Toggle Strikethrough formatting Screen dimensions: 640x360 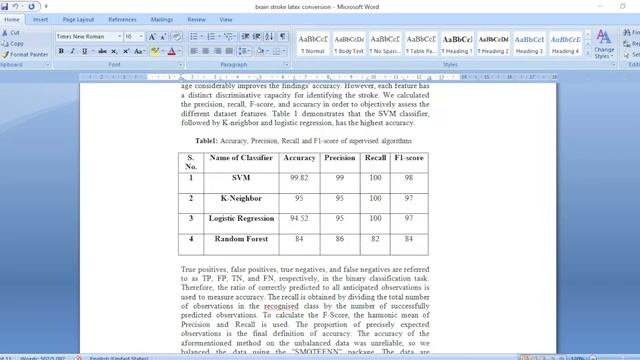coord(102,51)
